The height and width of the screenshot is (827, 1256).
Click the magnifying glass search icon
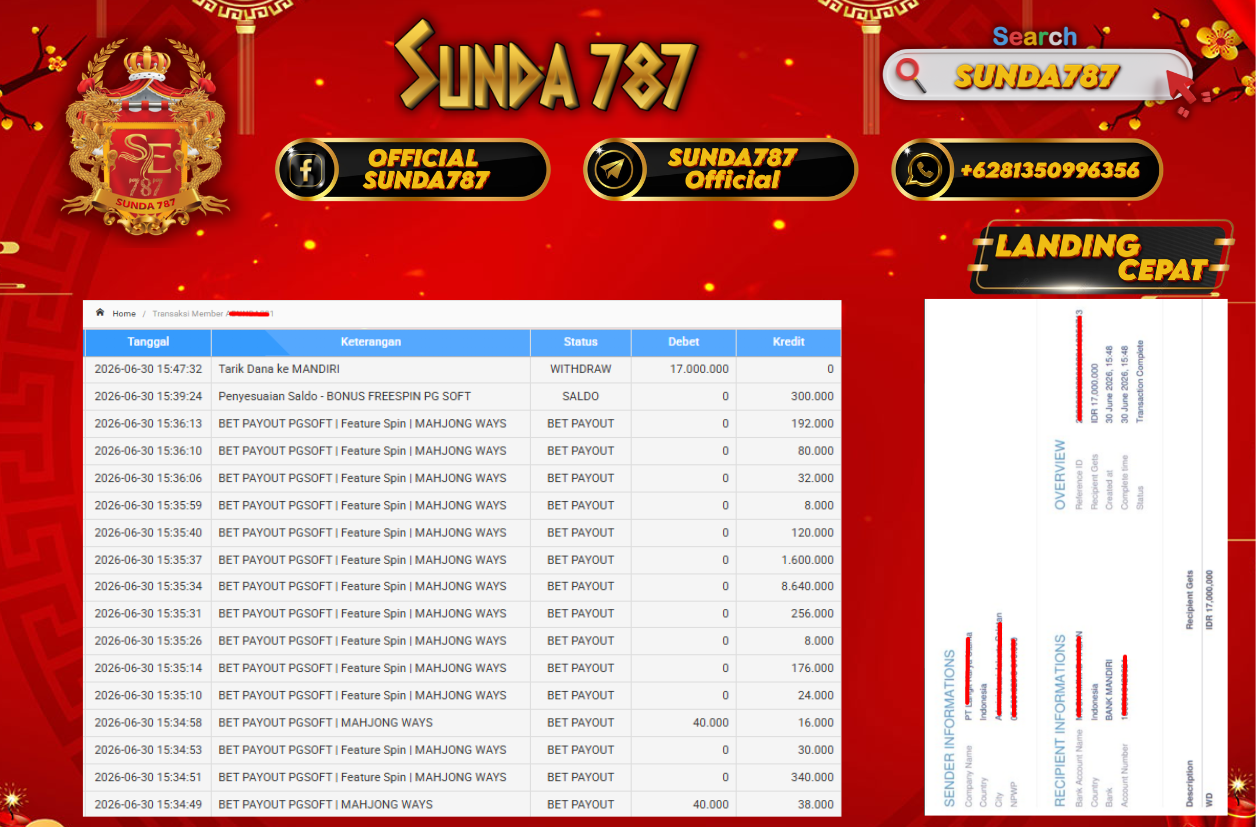(x=911, y=73)
